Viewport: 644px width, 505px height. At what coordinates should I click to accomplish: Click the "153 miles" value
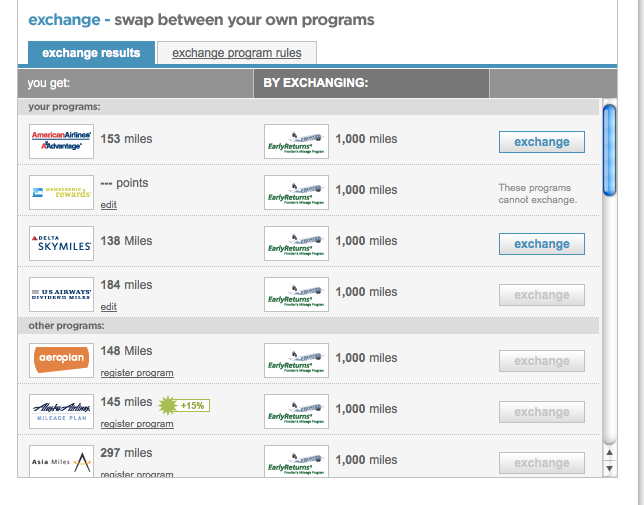coord(126,139)
